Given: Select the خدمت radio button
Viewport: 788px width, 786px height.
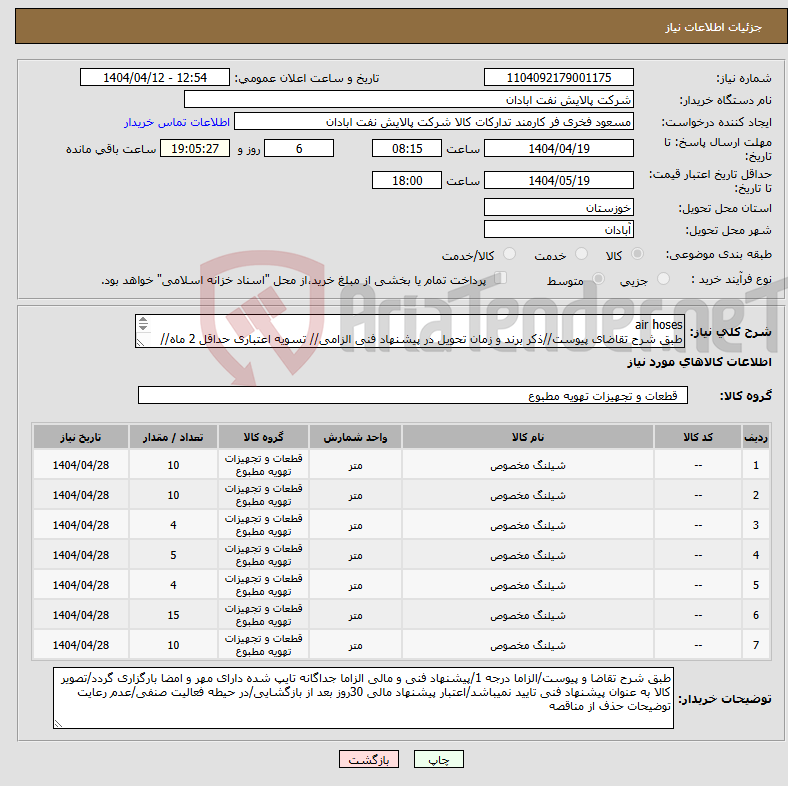Looking at the screenshot, I should point(581,254).
